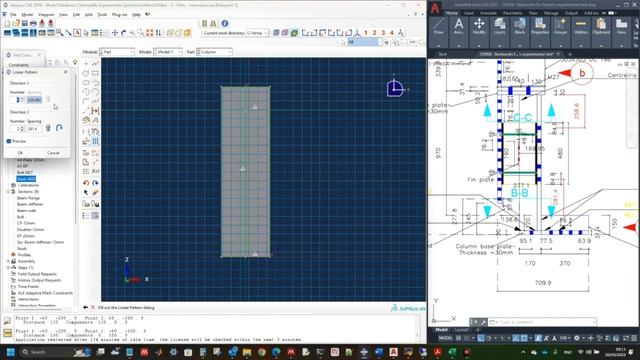The width and height of the screenshot is (640, 360).
Task: Open the Module dropdown
Action: (x=117, y=52)
